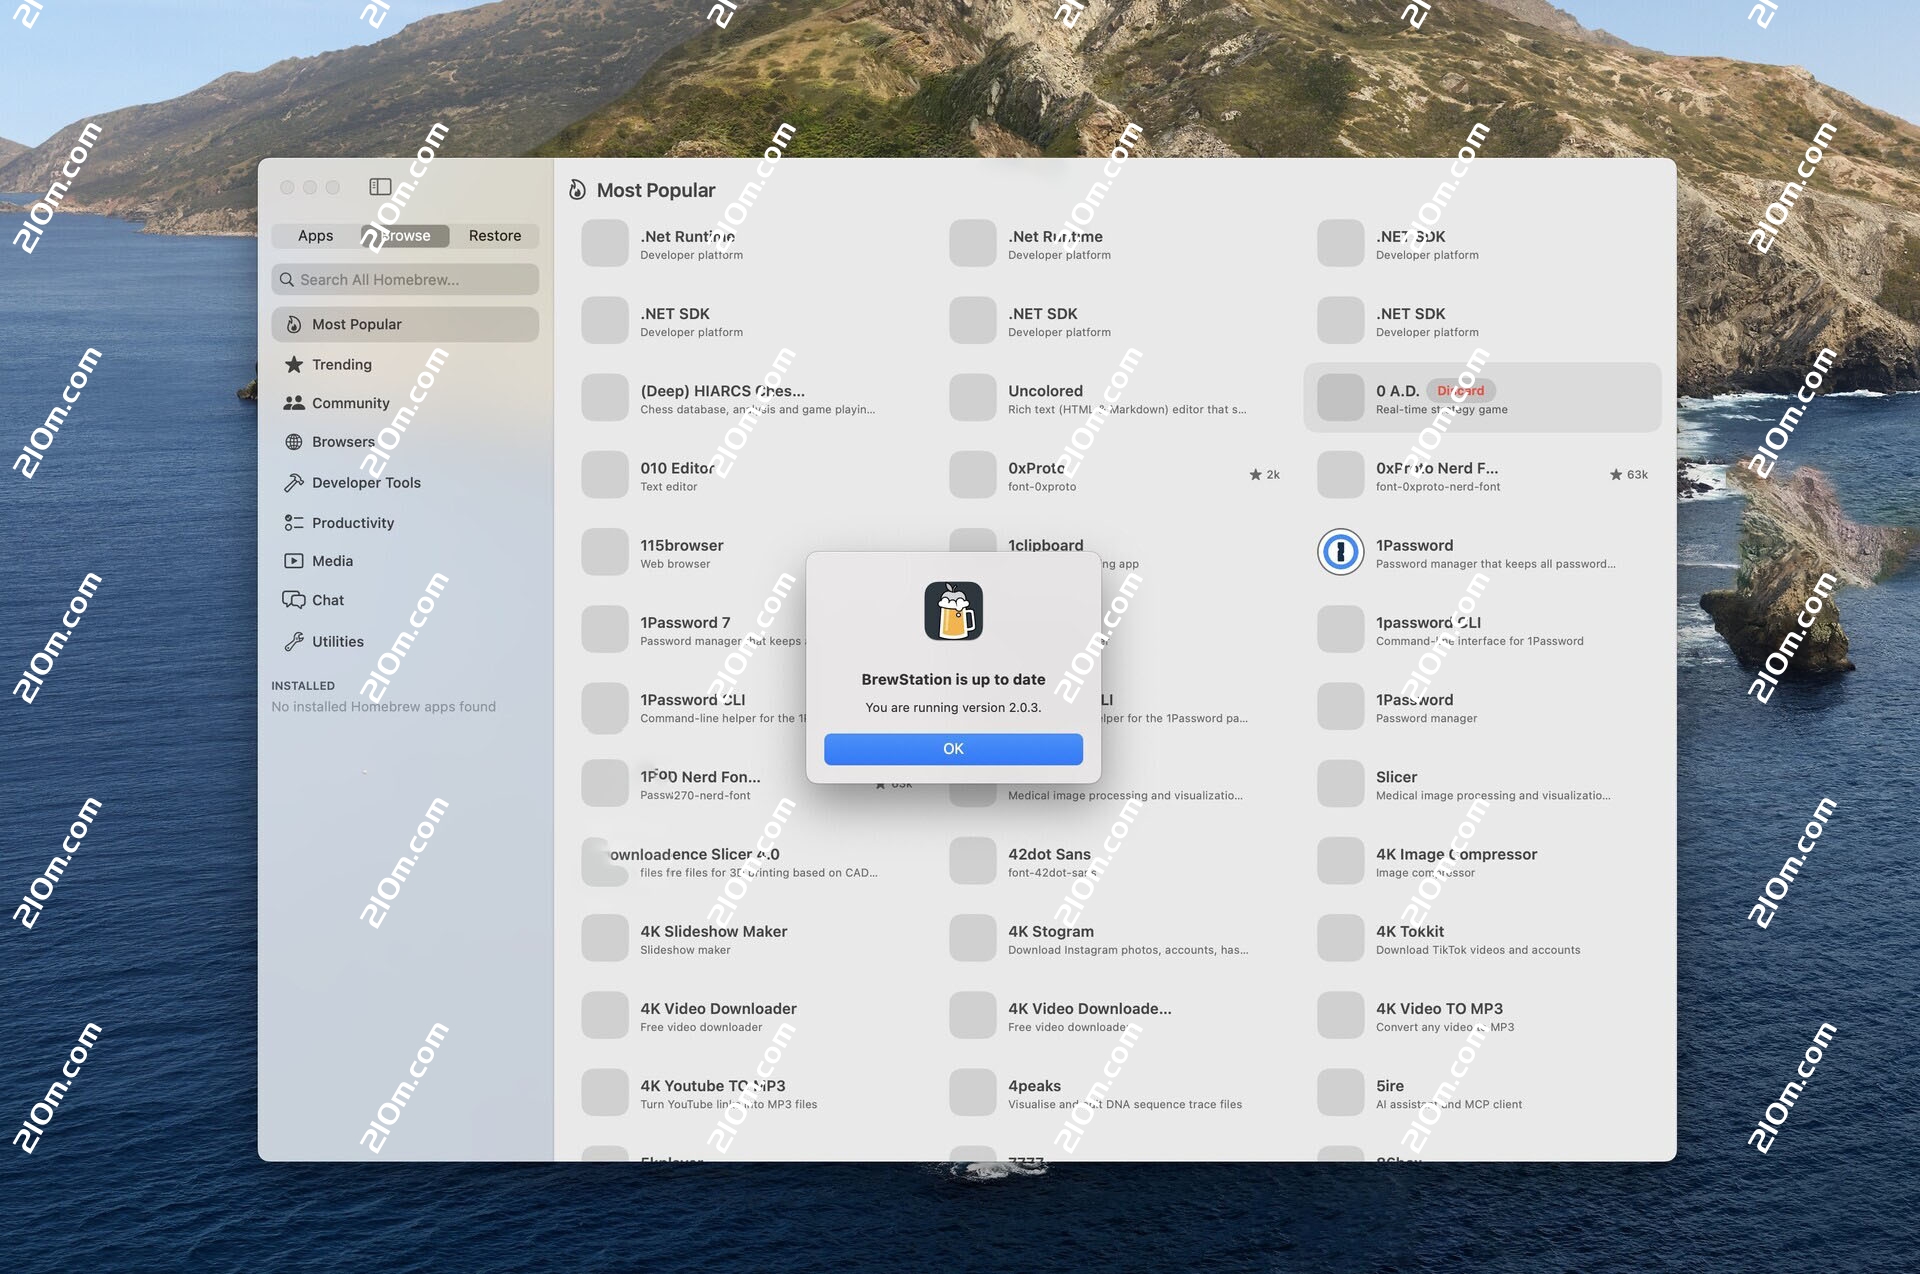The width and height of the screenshot is (1920, 1274).
Task: Click the Browsers globe icon
Action: [294, 442]
